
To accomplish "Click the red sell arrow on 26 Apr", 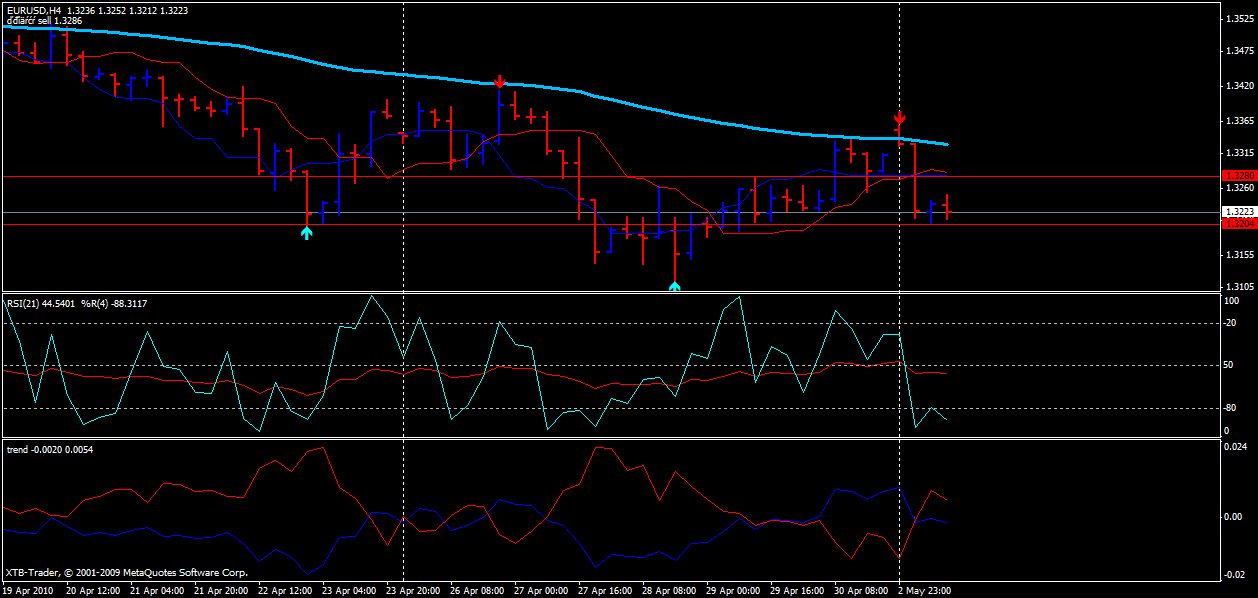I will [499, 82].
